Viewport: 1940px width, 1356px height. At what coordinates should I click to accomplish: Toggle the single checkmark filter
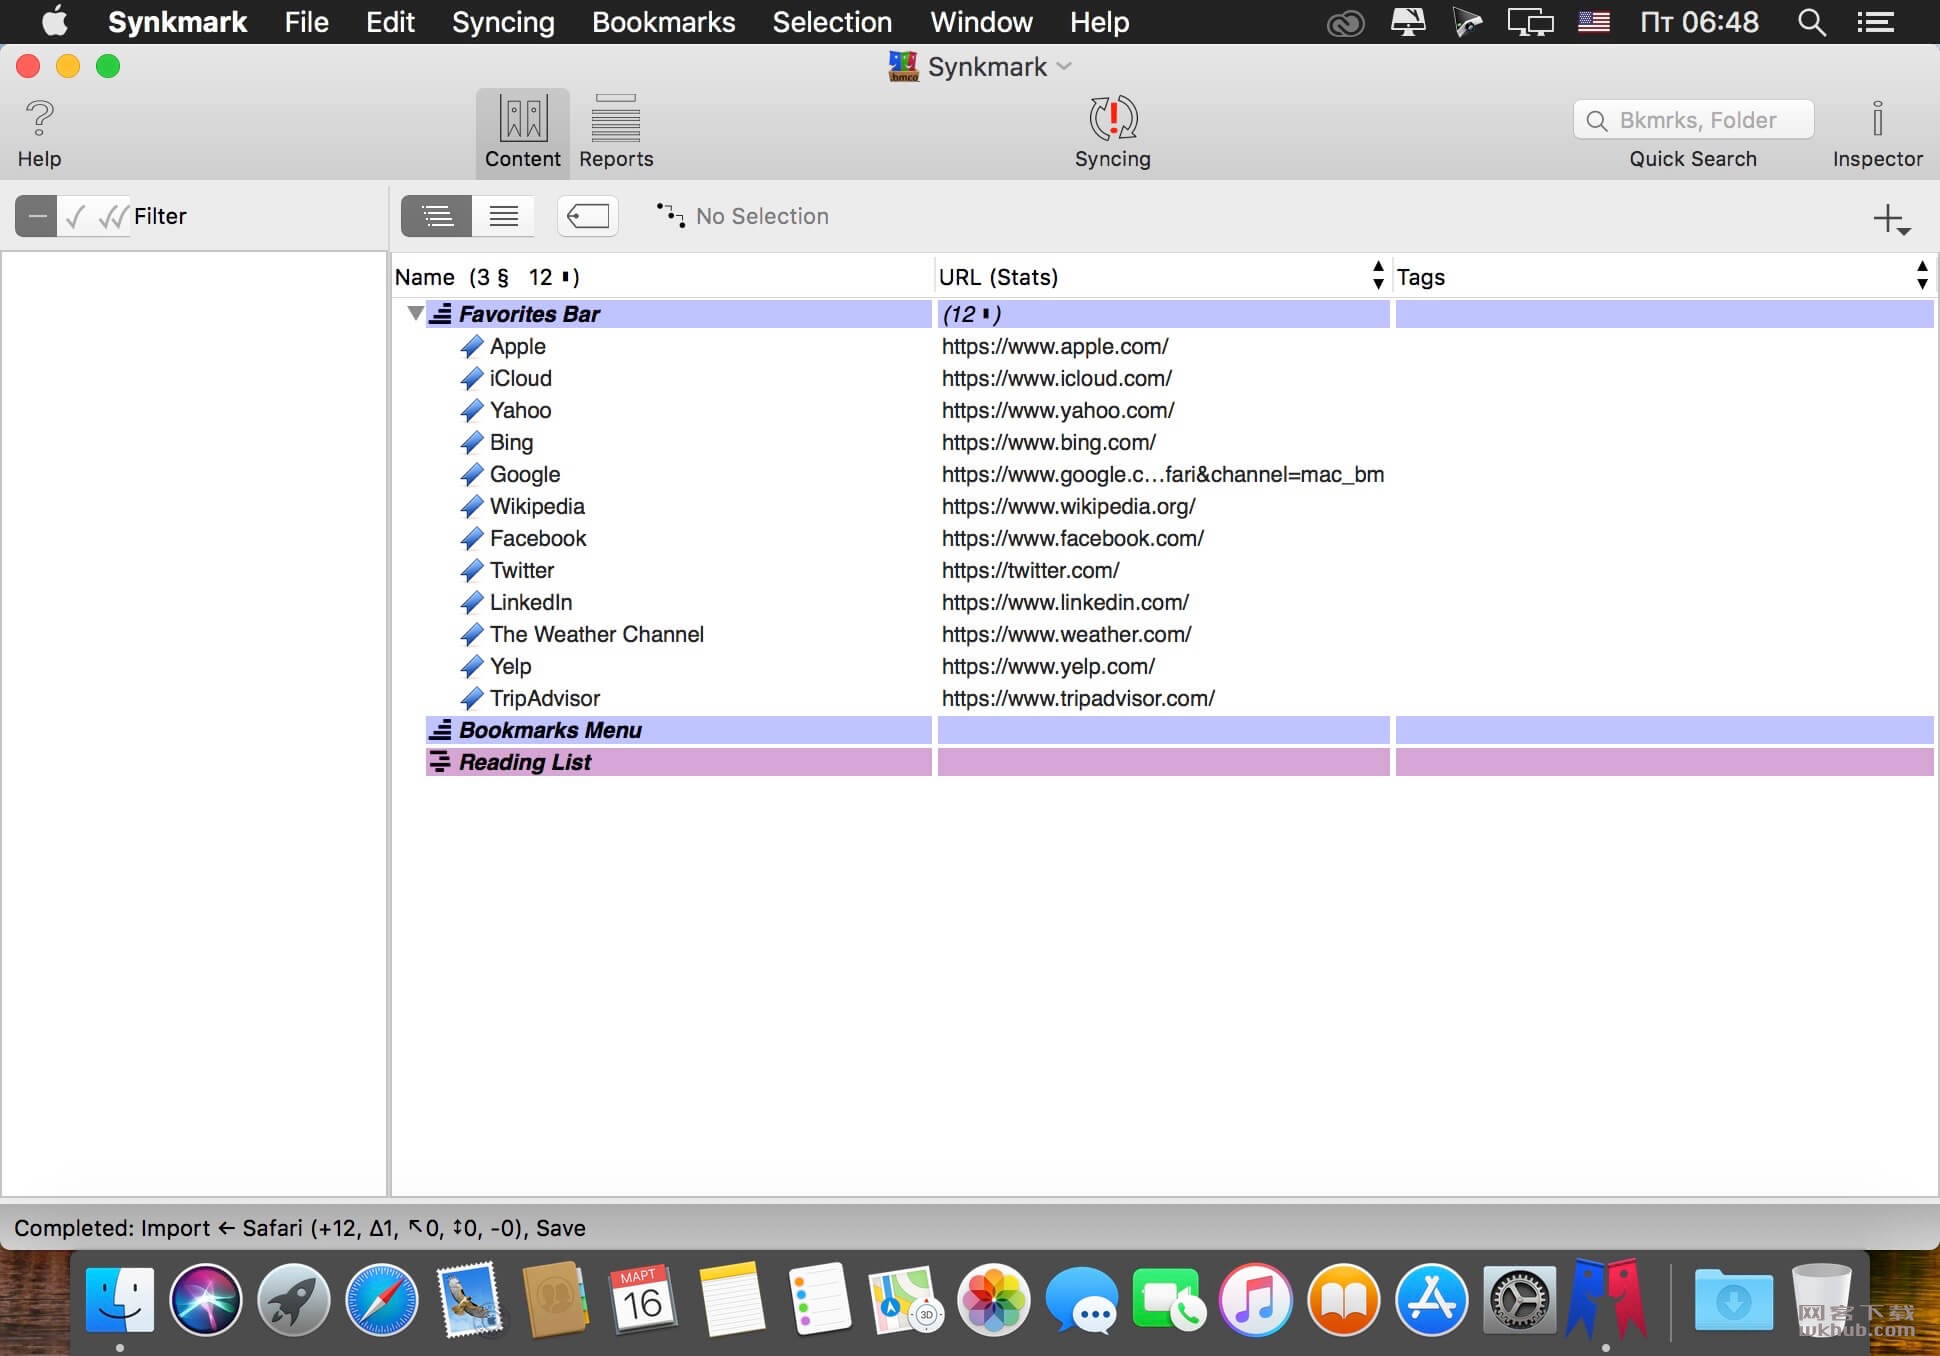76,216
